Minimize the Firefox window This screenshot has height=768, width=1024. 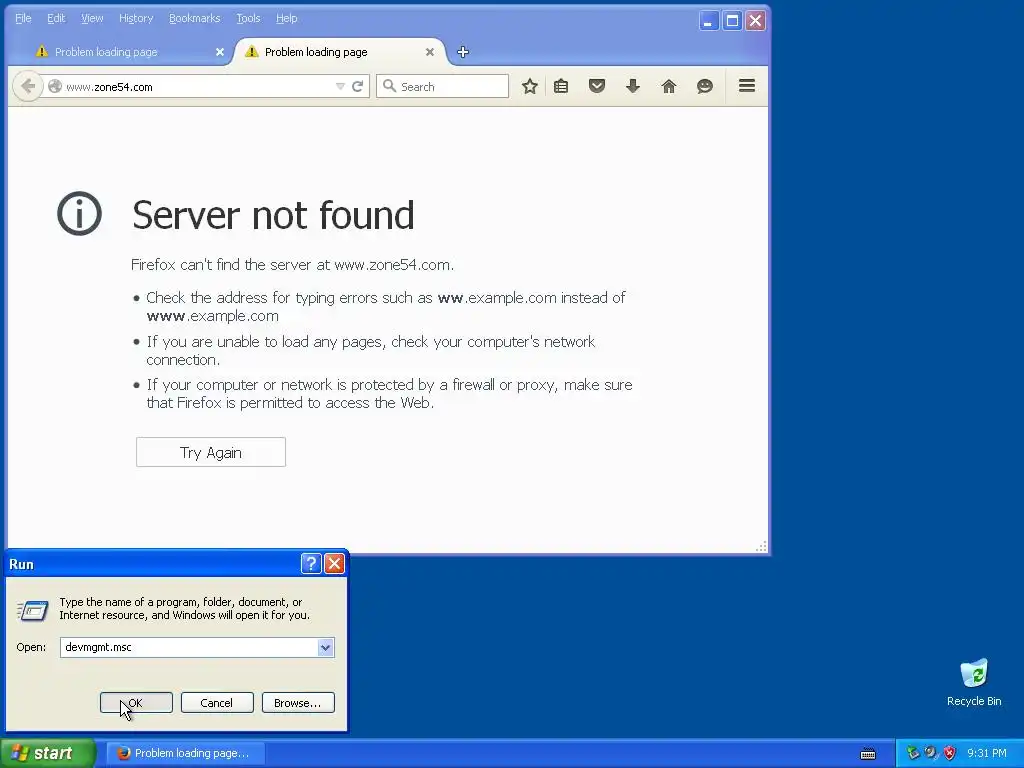click(709, 21)
